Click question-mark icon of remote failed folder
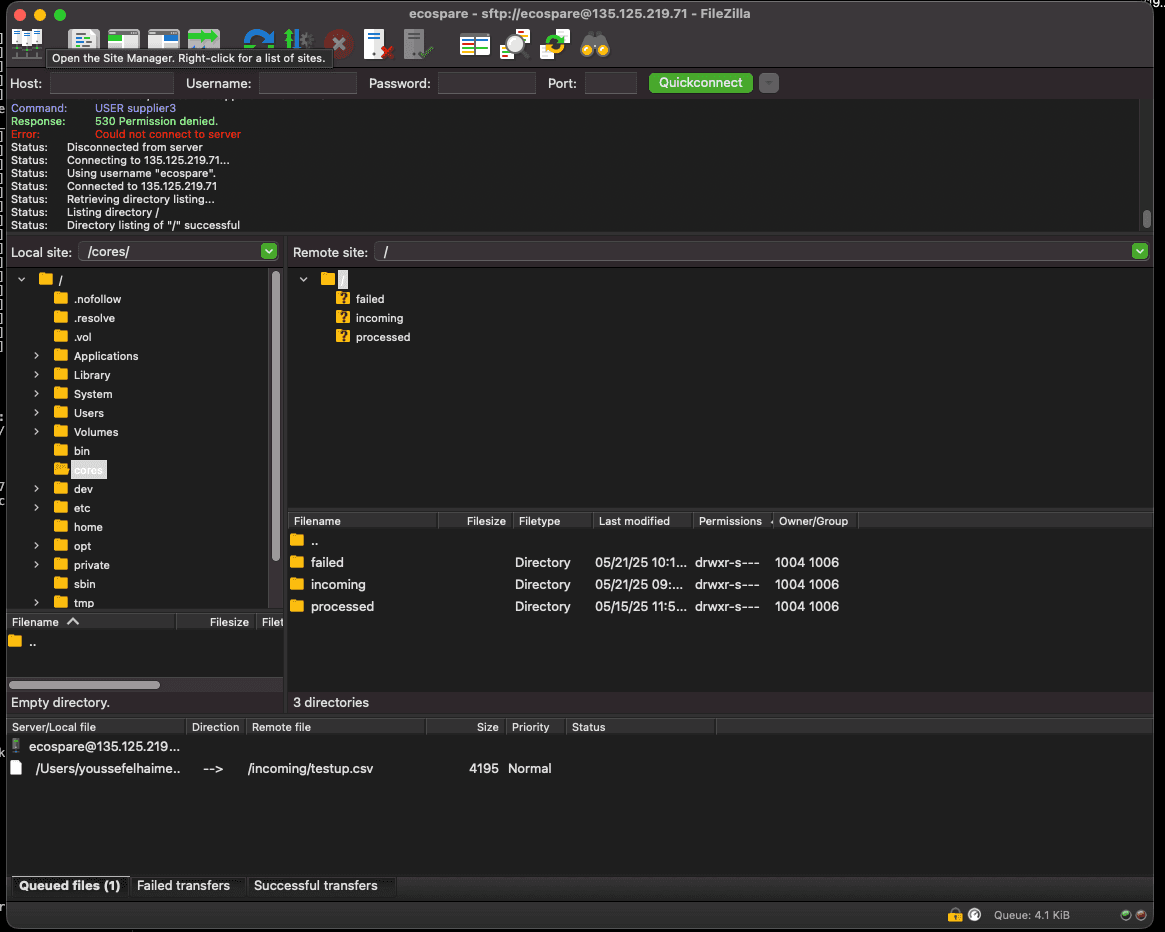The height and width of the screenshot is (932, 1165). pyautogui.click(x=343, y=298)
